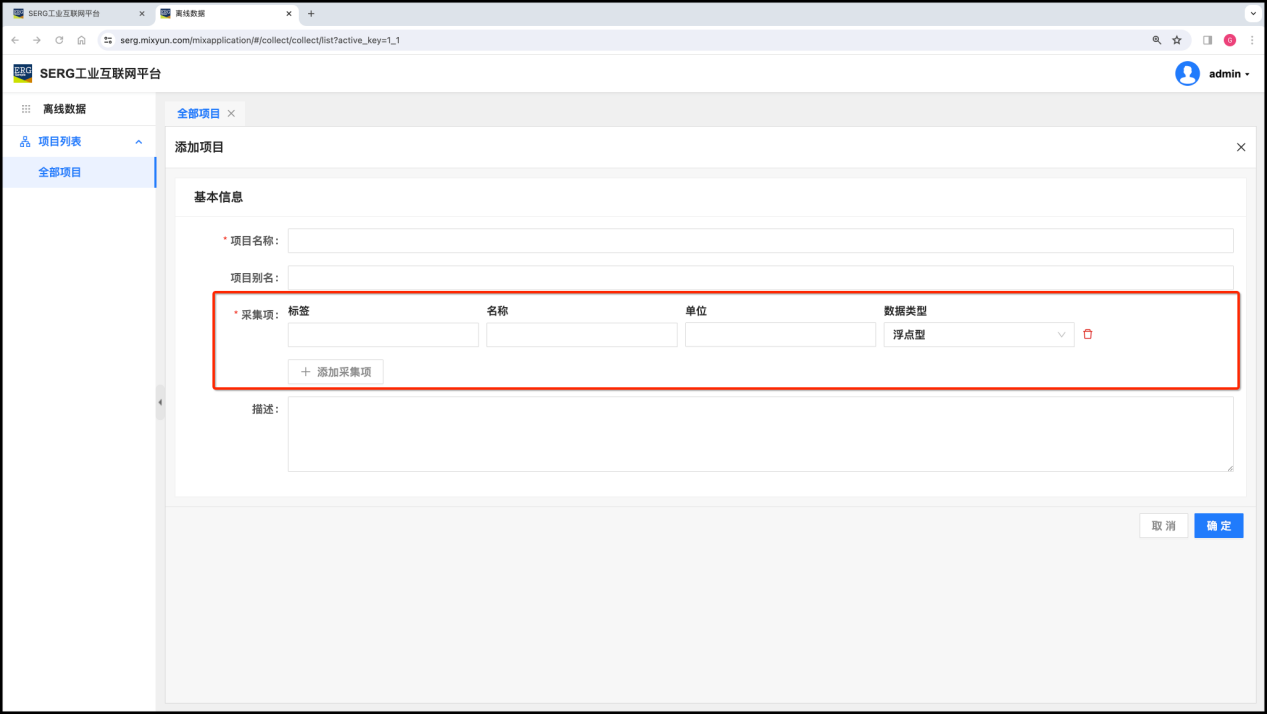Click the 描述 text area
Viewport: 1267px width, 714px height.
[760, 434]
